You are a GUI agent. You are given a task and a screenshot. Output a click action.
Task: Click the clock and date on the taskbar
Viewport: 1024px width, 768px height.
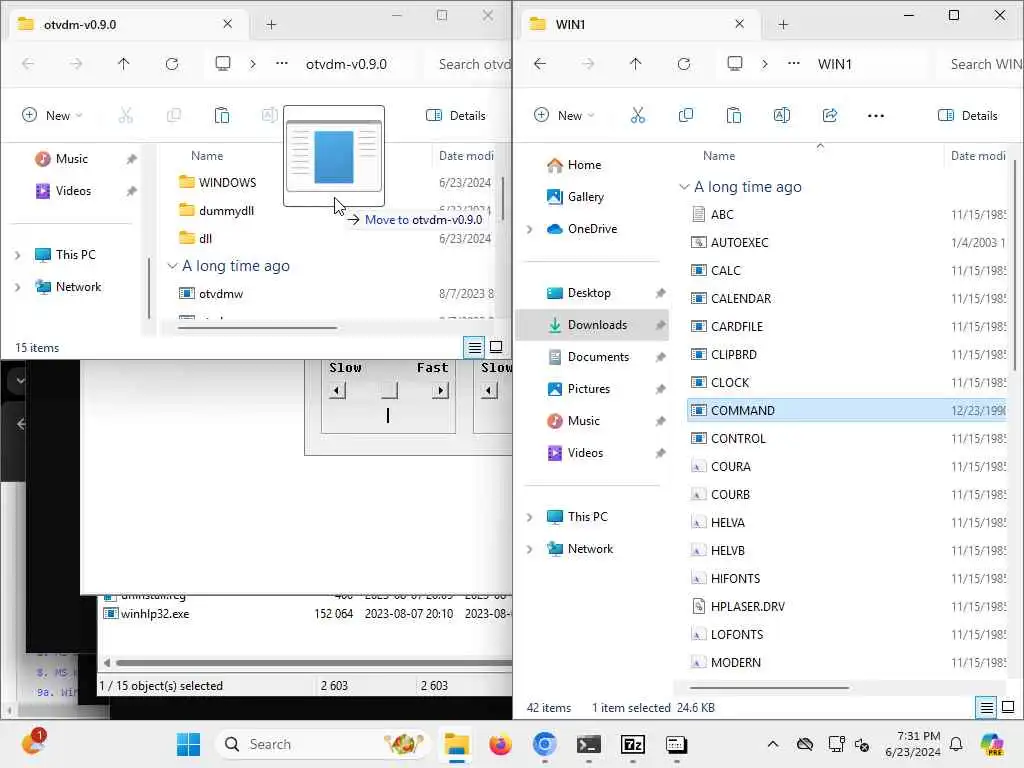click(x=912, y=744)
